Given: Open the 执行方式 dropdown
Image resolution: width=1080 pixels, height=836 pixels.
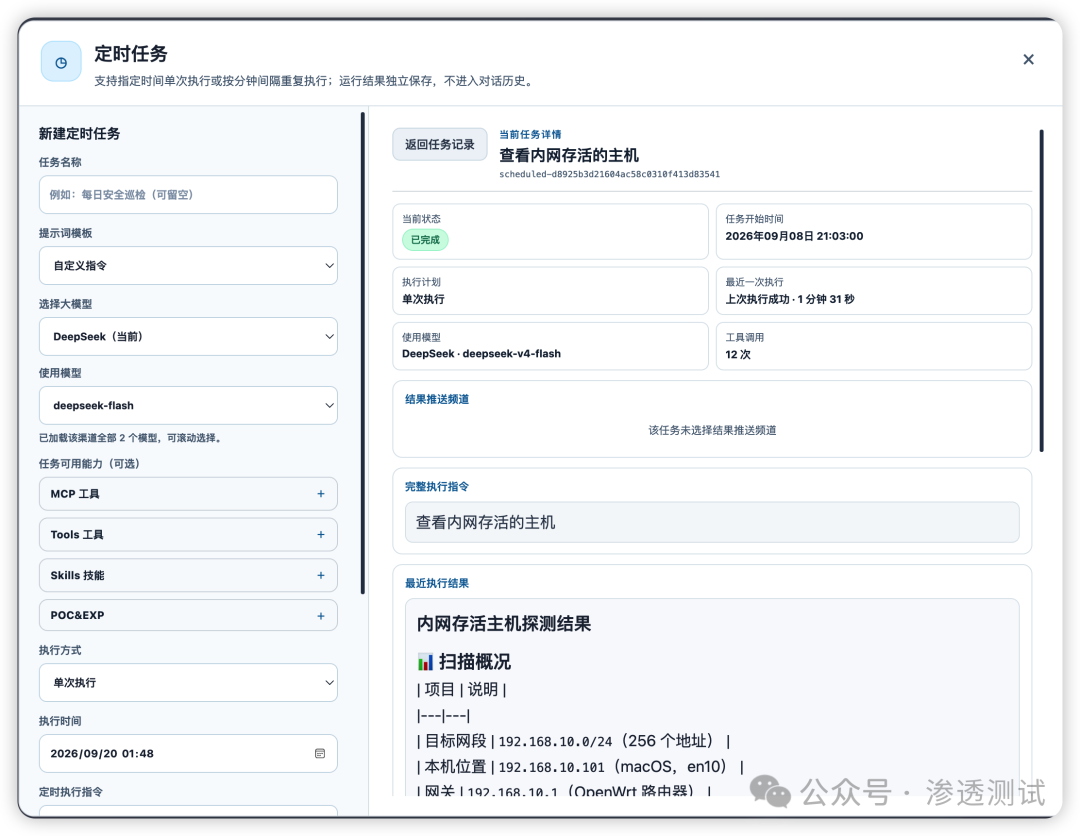Looking at the screenshot, I should [x=188, y=682].
